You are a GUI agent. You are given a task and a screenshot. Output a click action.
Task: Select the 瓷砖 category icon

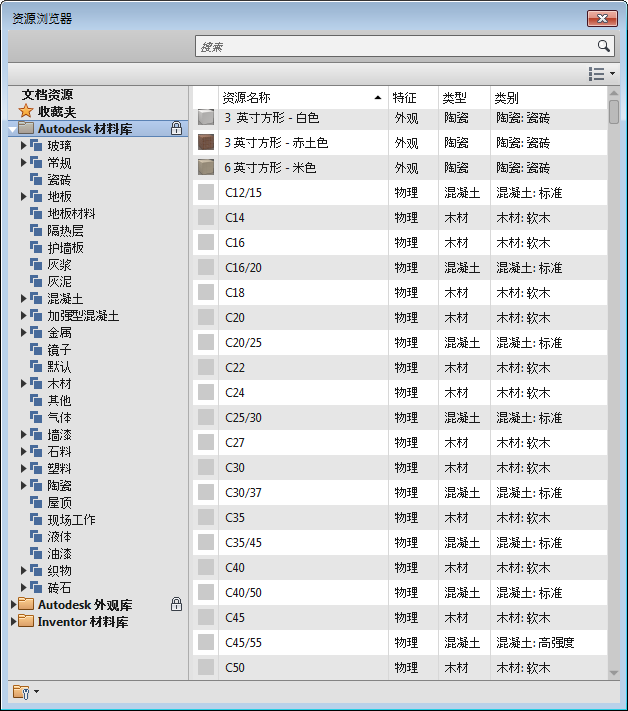click(36, 180)
